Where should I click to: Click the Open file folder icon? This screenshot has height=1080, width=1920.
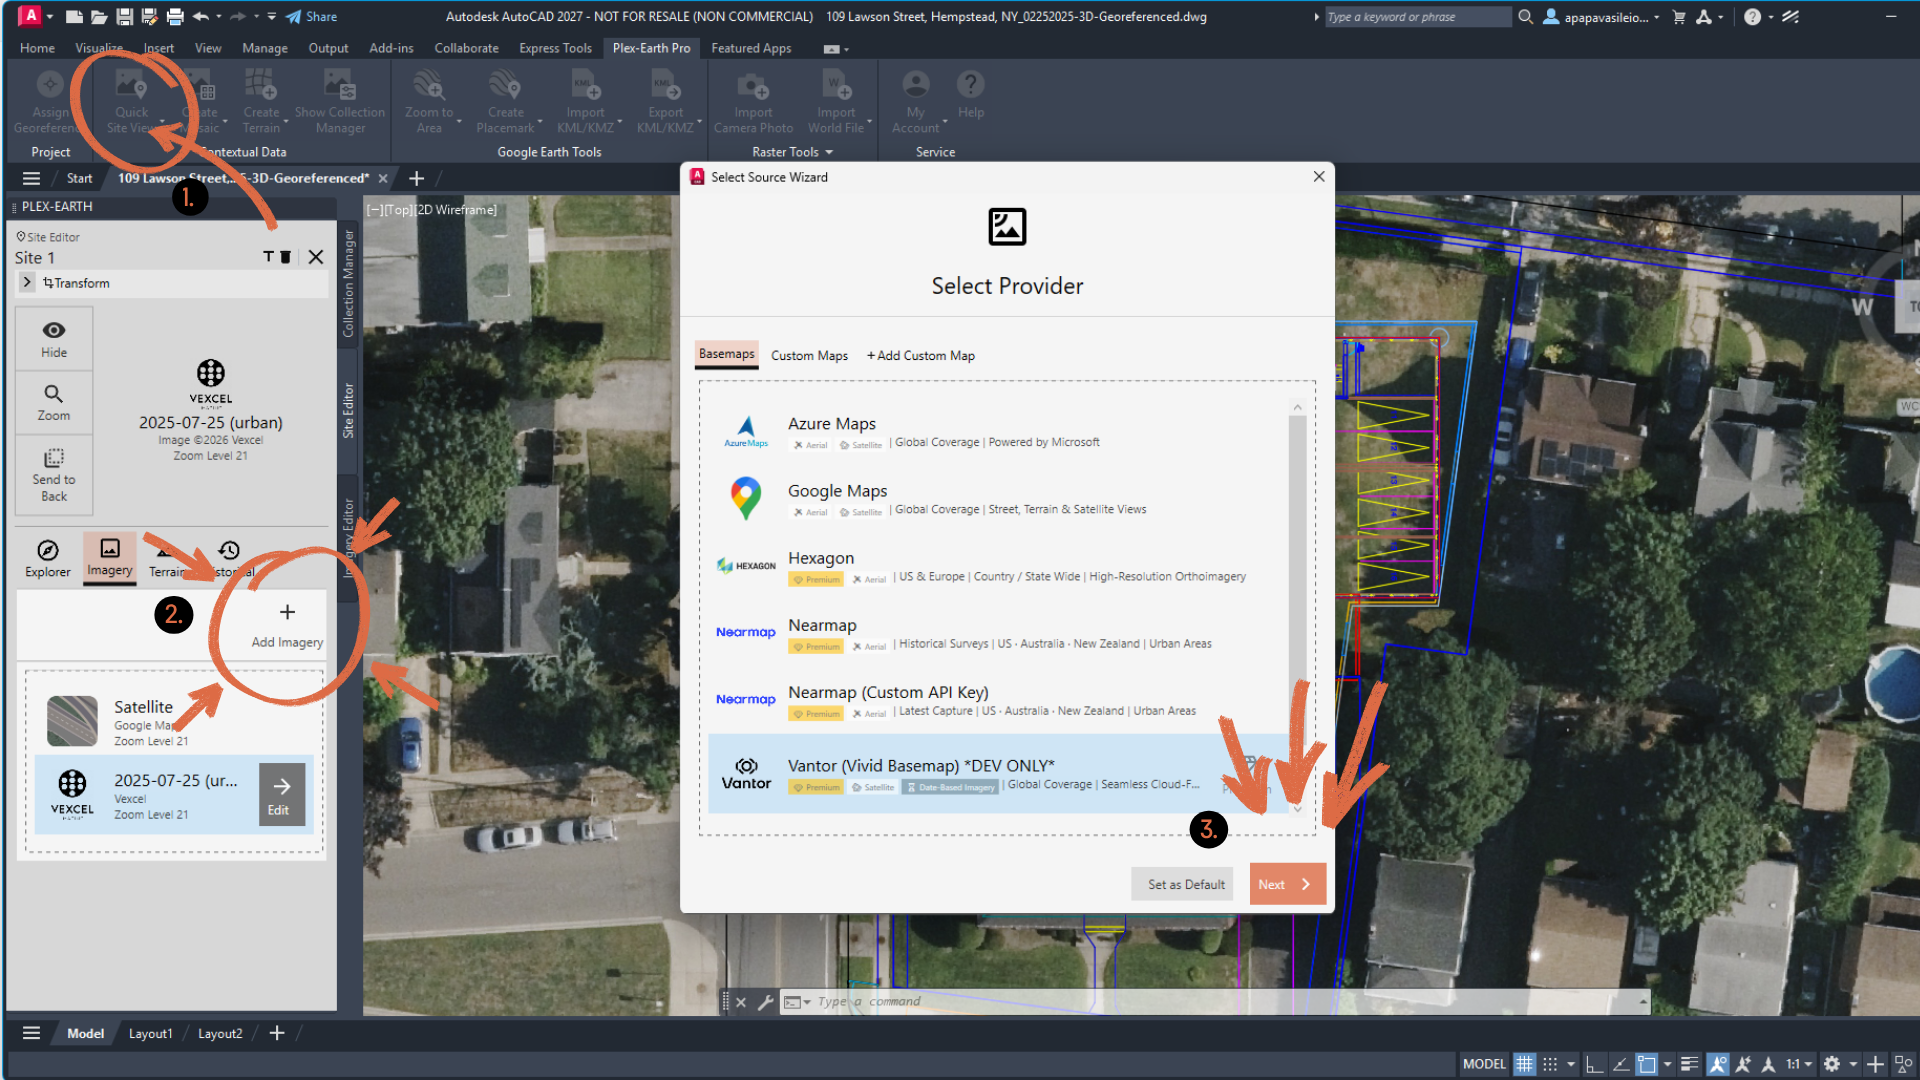pos(99,17)
